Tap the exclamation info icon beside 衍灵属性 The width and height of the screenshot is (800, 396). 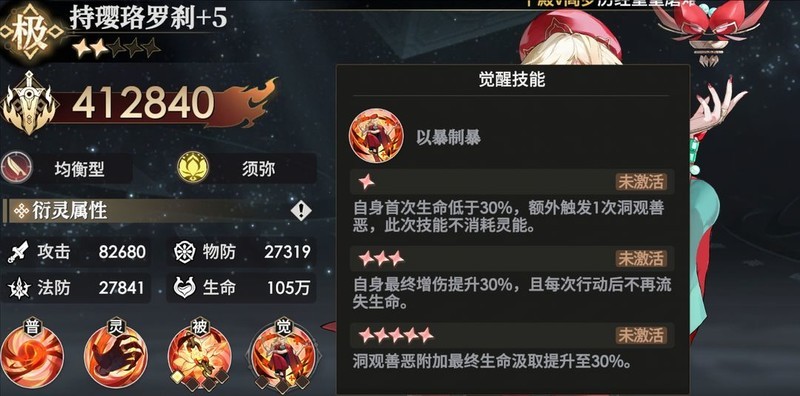301,211
